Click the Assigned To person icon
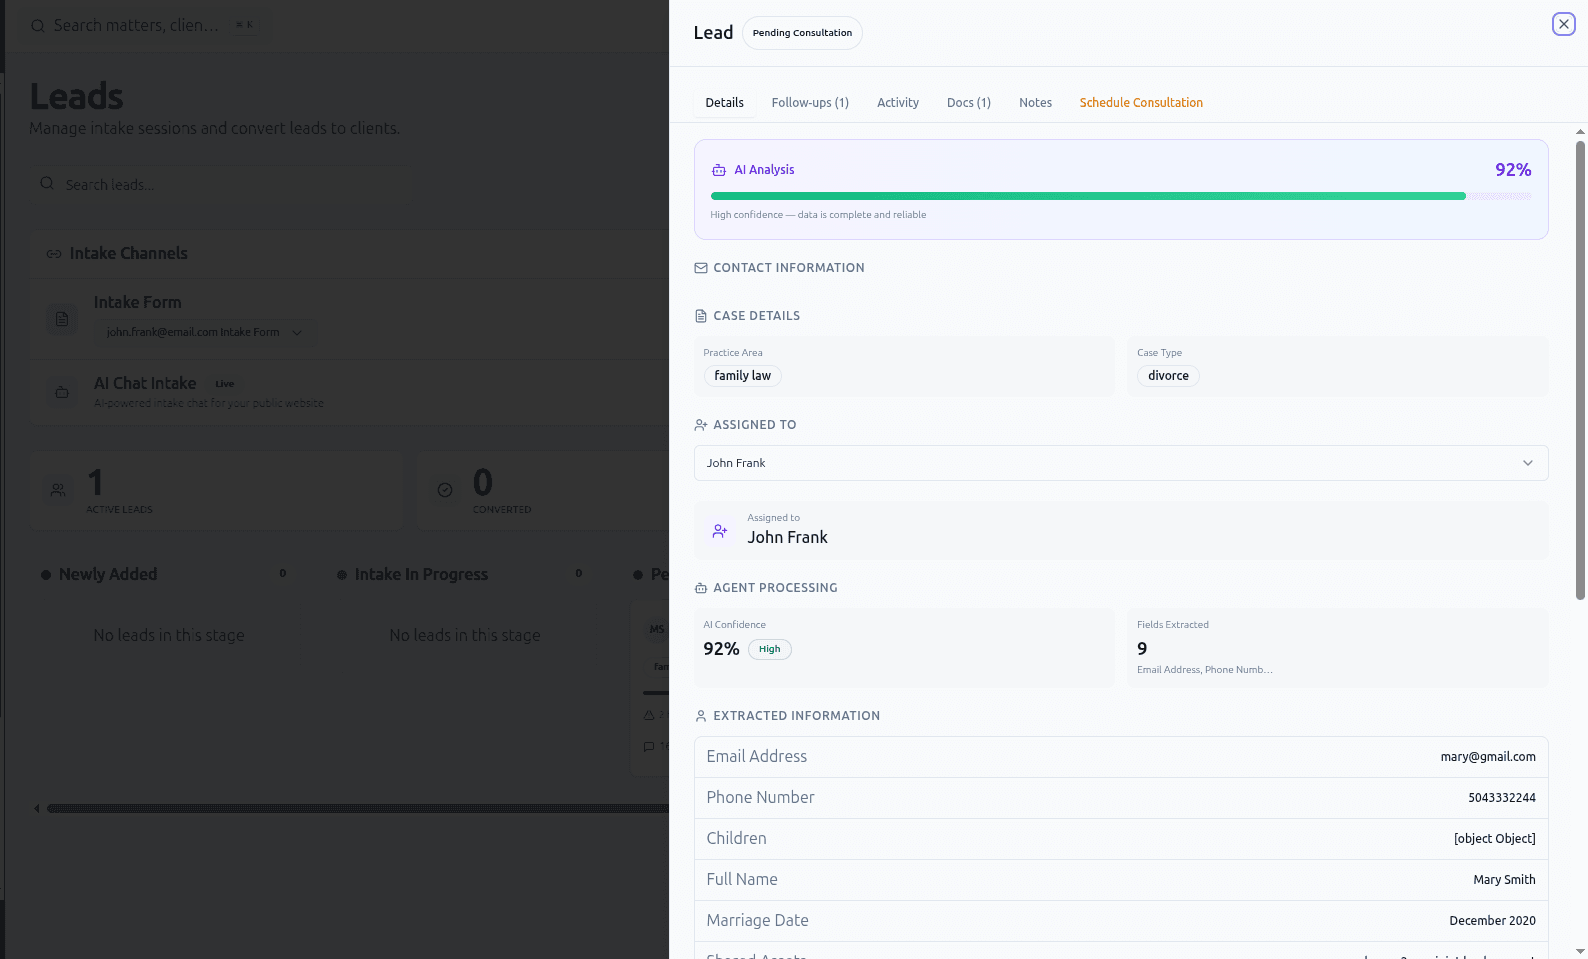Screen dimensions: 1588x959 (701, 425)
